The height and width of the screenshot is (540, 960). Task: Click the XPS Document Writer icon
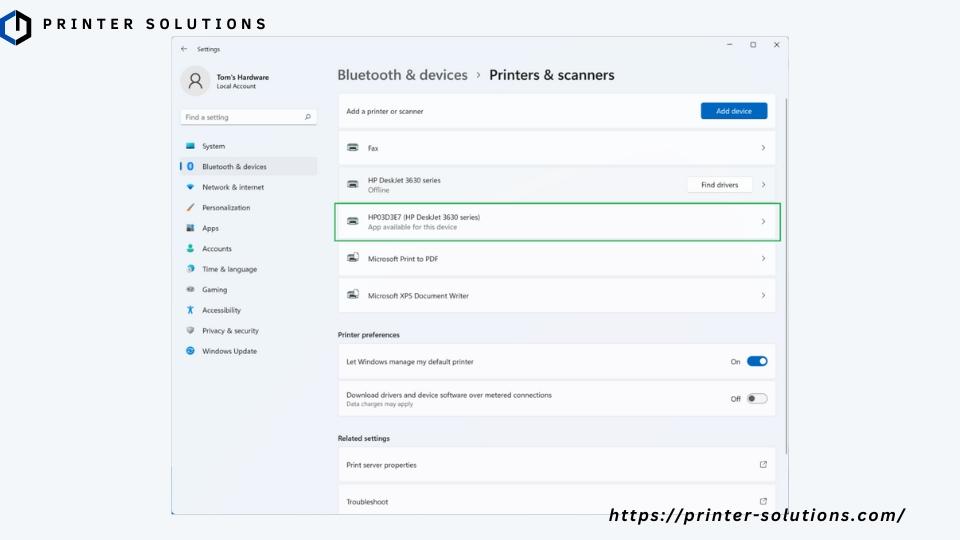(x=353, y=294)
